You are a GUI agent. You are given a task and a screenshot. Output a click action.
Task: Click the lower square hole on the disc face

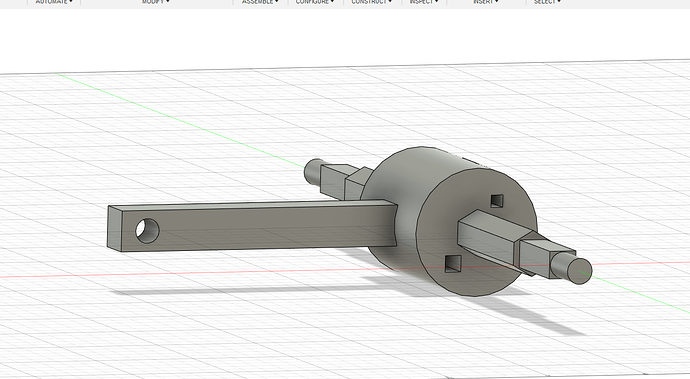coord(453,264)
